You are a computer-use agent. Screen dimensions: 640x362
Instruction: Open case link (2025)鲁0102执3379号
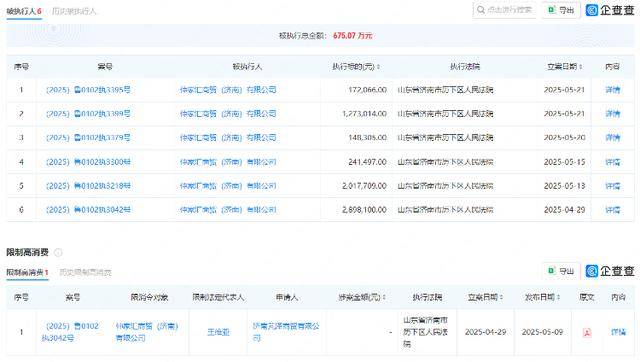pyautogui.click(x=88, y=138)
